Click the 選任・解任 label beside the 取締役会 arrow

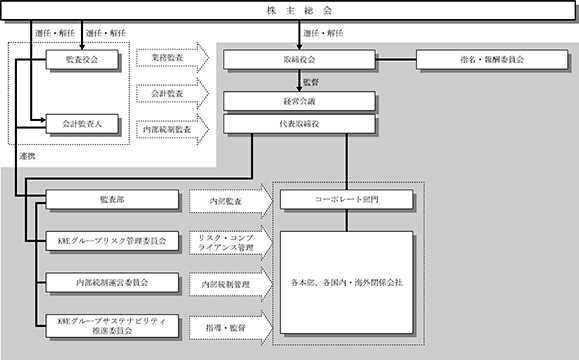[x=323, y=33]
